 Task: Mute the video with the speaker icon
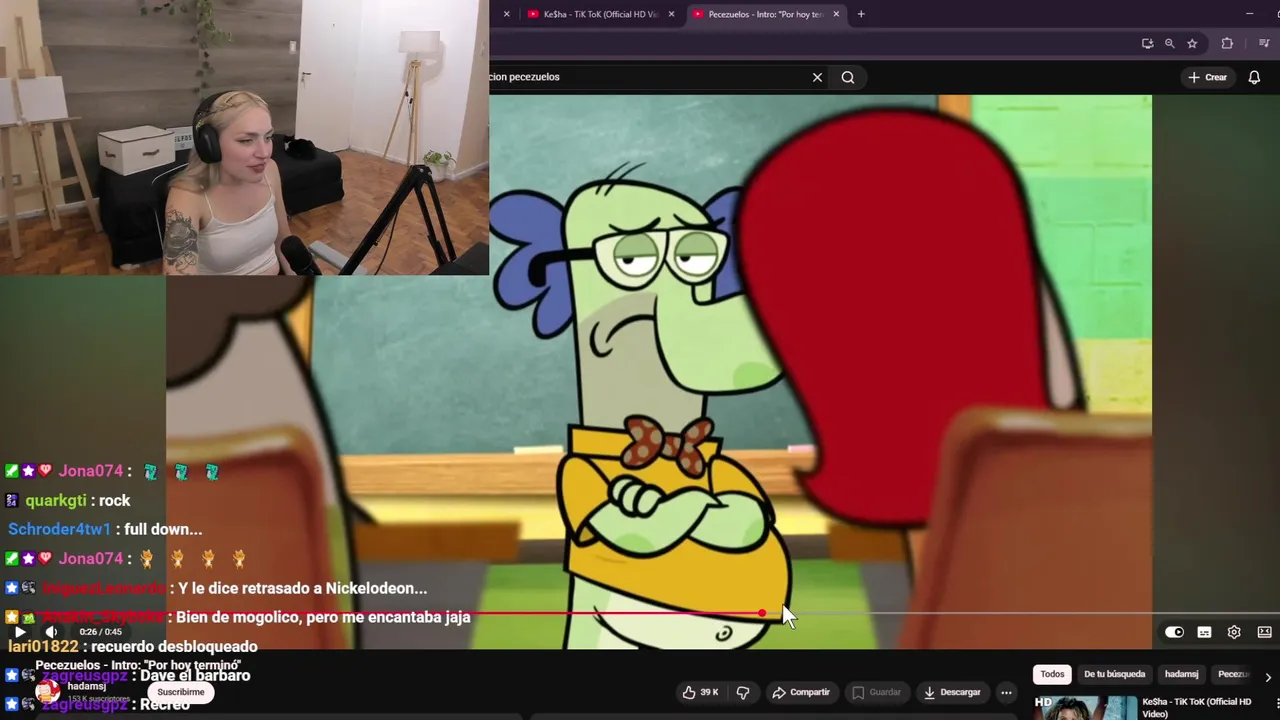(x=52, y=632)
